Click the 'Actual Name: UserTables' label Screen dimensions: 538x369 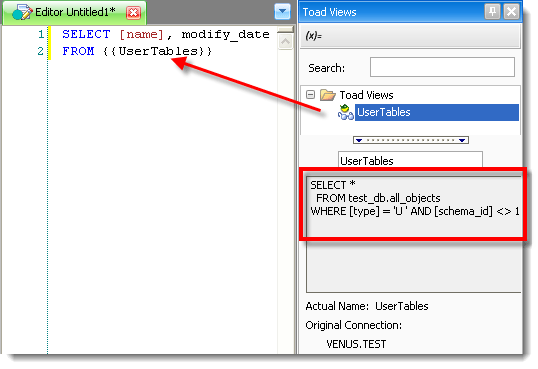tap(367, 306)
